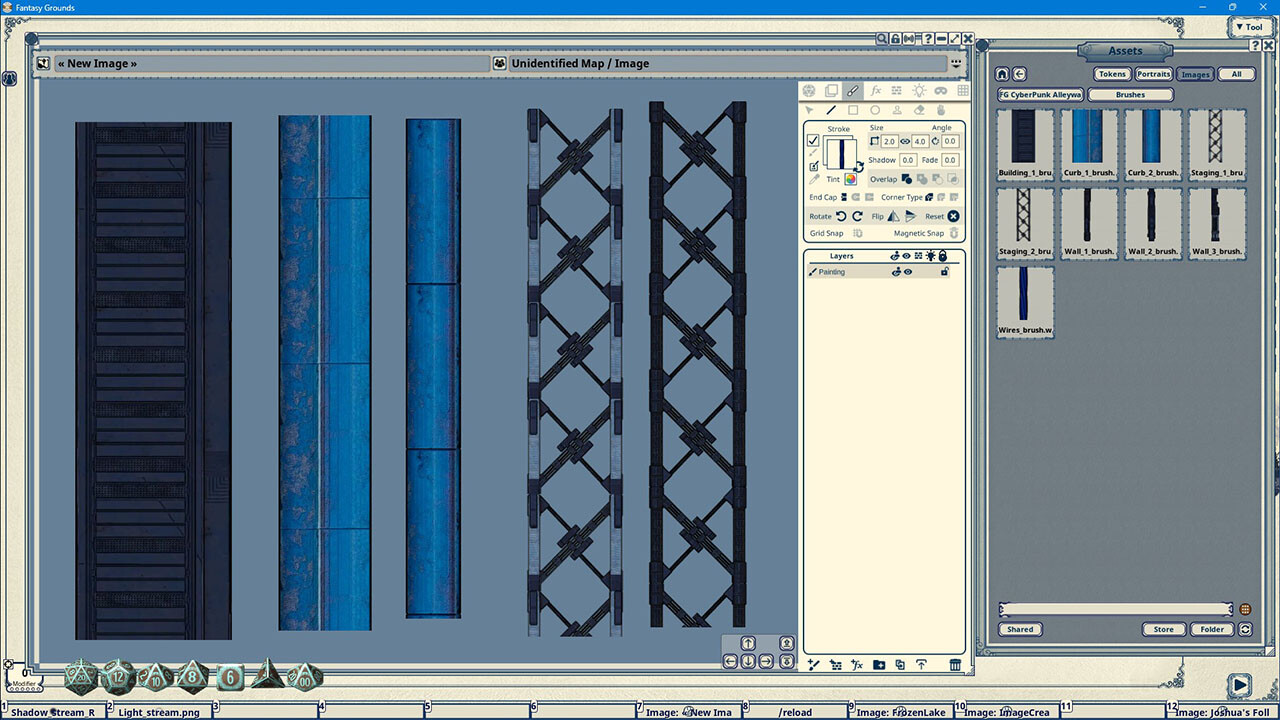Open the image window options menu near Unidentified Map
Image resolution: width=1280 pixels, height=720 pixels.
pos(956,63)
